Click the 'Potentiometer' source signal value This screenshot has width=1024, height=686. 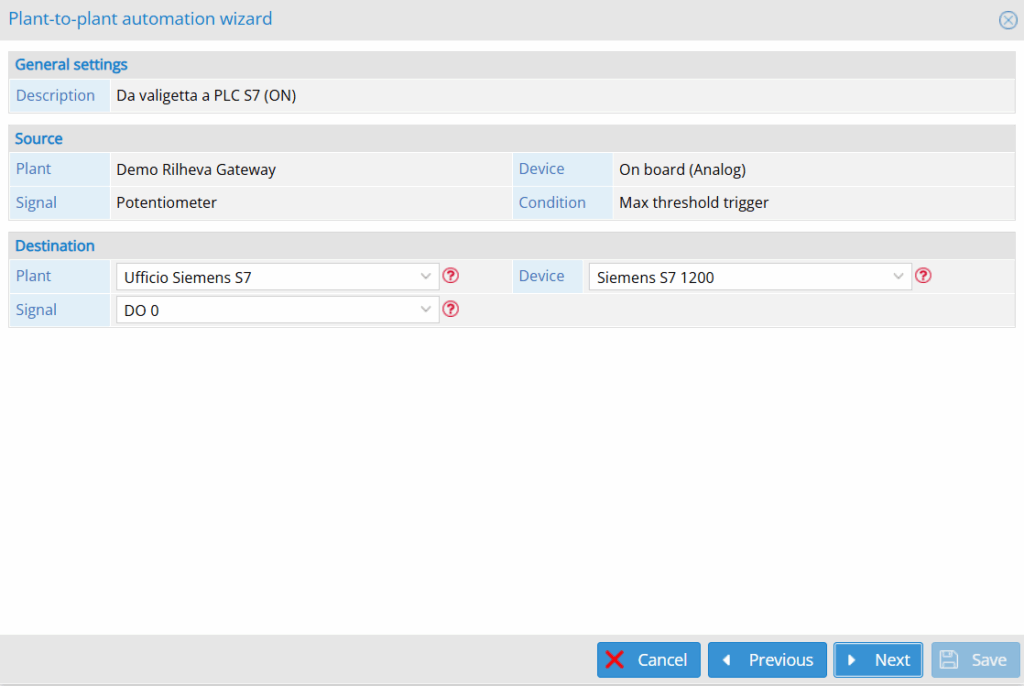tap(166, 203)
